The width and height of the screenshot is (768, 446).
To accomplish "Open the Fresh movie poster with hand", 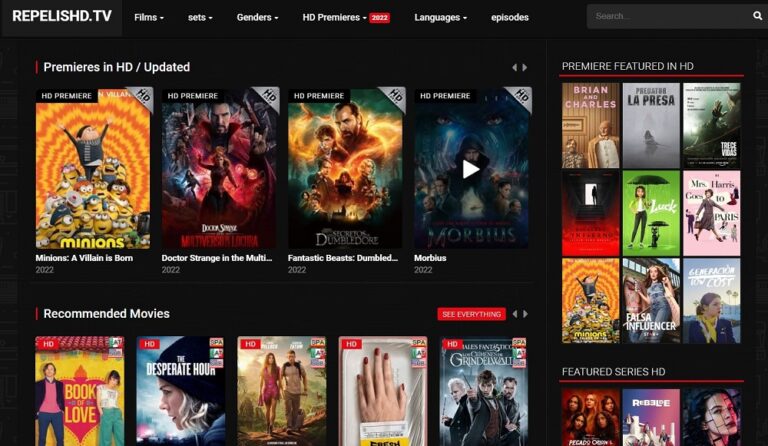I will (383, 391).
